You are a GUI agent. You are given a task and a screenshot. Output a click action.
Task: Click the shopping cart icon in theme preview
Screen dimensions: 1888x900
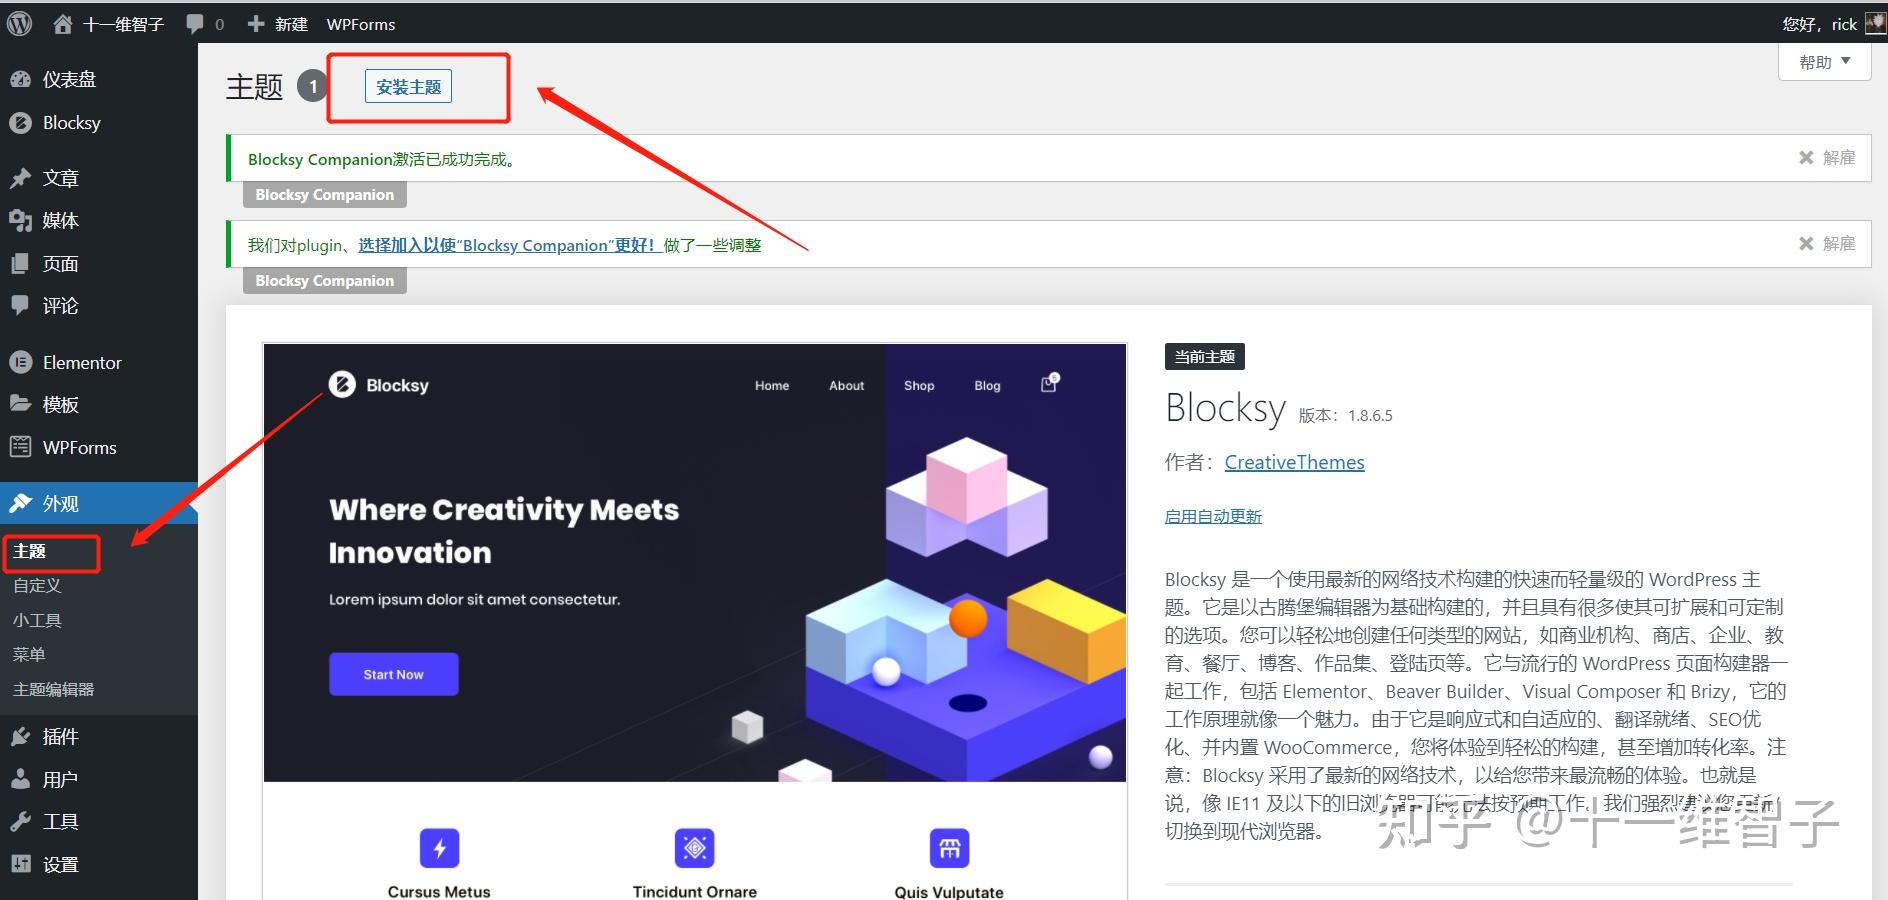click(1049, 383)
